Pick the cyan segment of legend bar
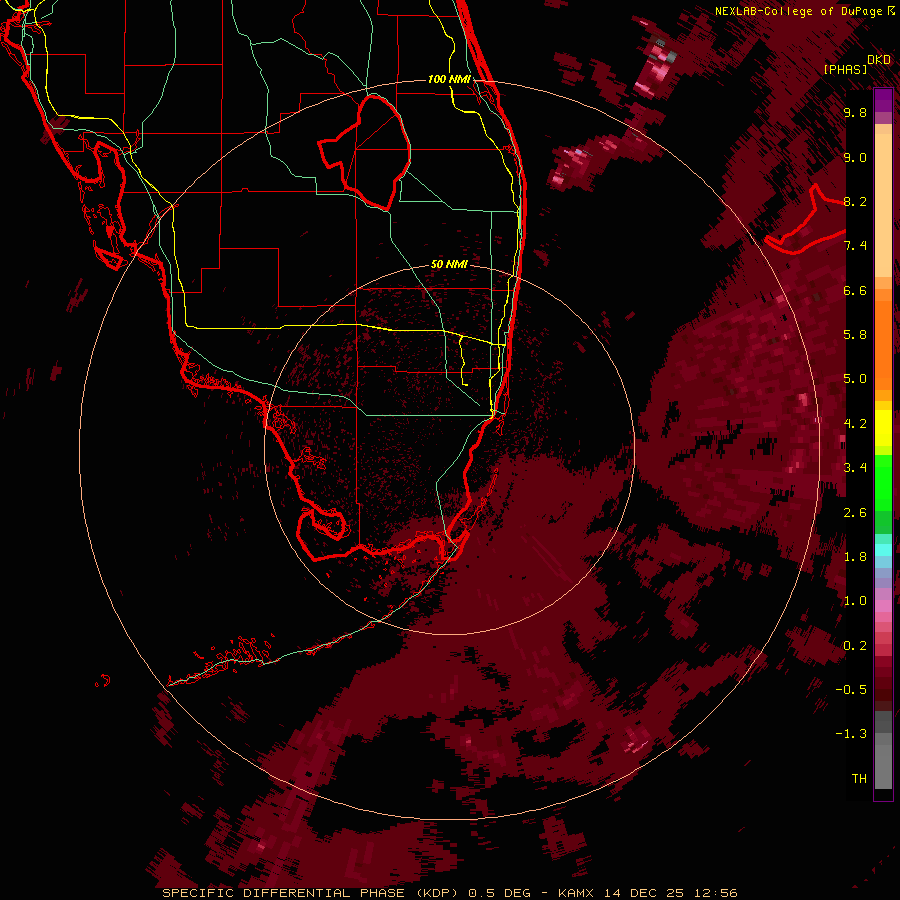The height and width of the screenshot is (900, 900). [883, 550]
